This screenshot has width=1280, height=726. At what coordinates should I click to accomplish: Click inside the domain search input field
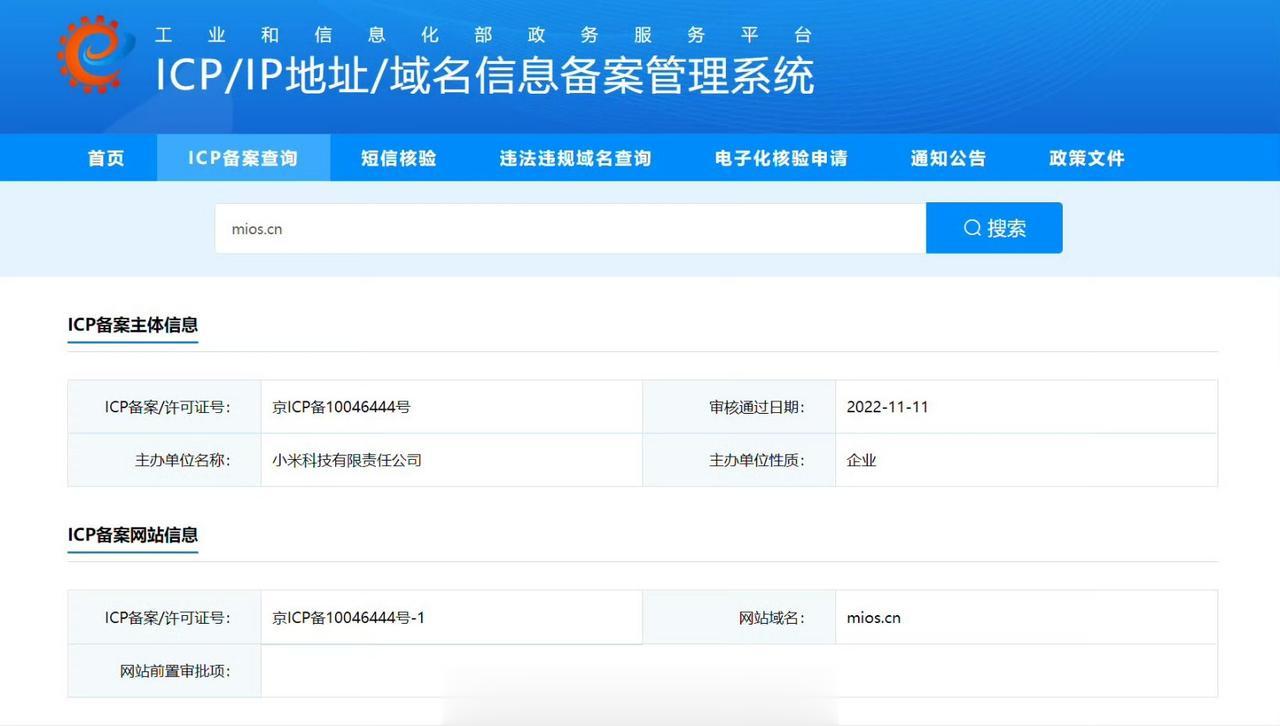(x=570, y=228)
